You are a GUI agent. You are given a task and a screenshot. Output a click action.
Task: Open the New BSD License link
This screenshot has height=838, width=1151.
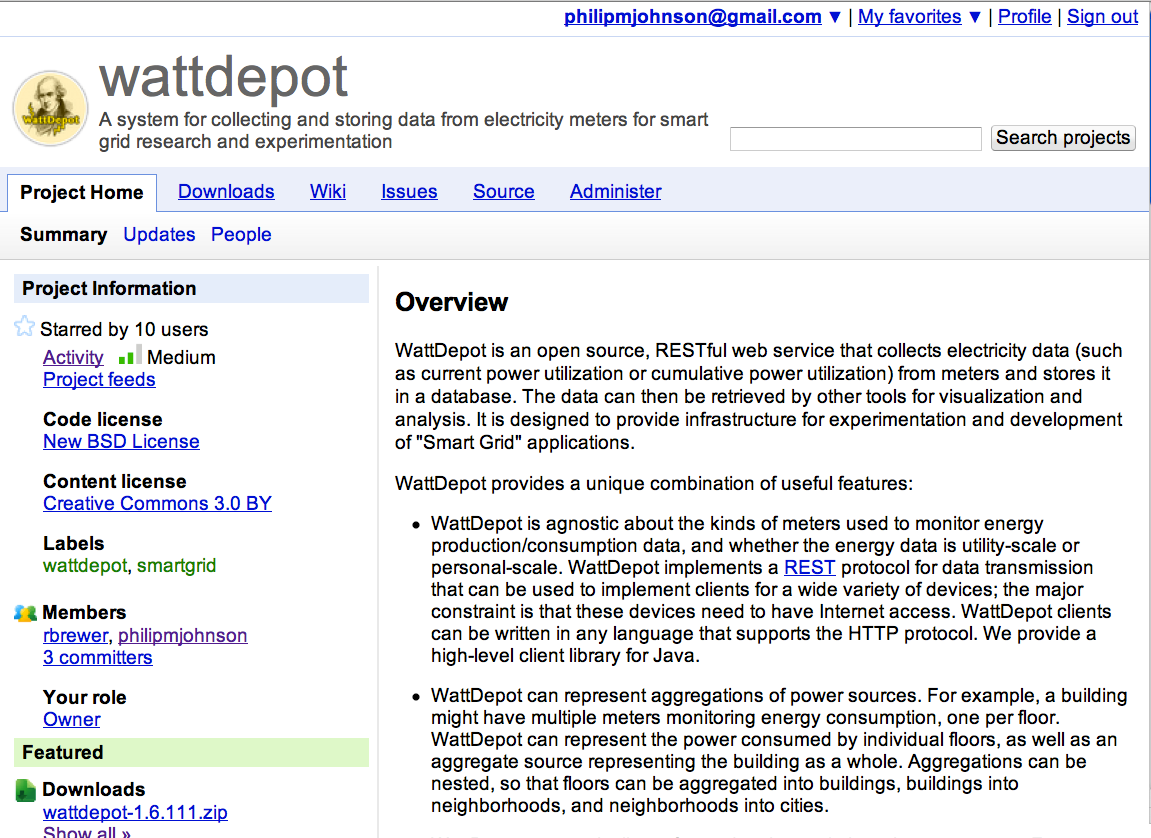point(121,442)
